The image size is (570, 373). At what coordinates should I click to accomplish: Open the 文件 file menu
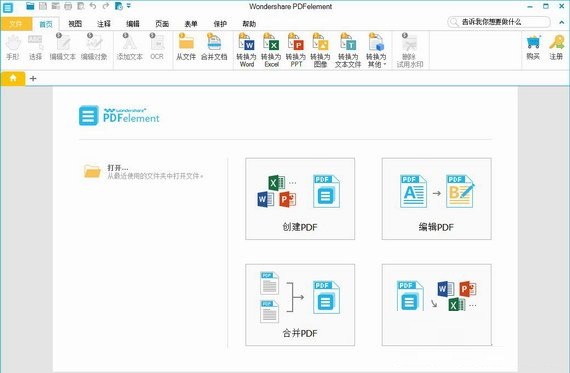tap(16, 24)
